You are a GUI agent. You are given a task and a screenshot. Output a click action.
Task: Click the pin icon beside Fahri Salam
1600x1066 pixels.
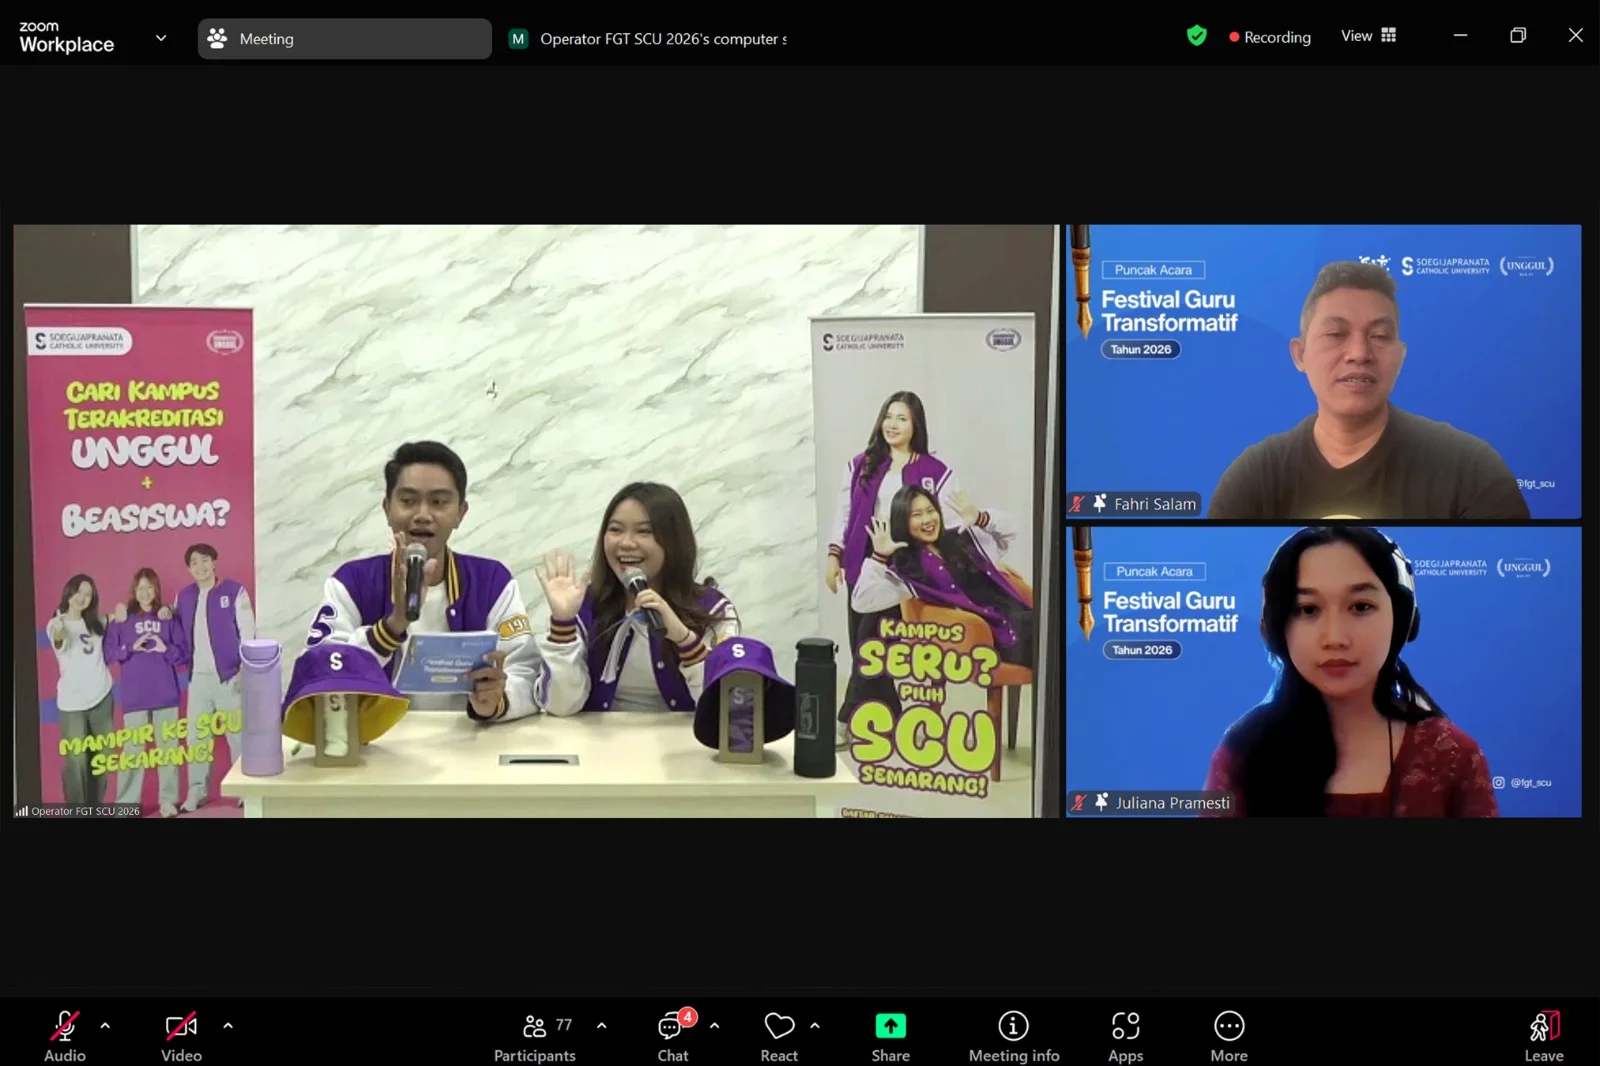[x=1100, y=503]
